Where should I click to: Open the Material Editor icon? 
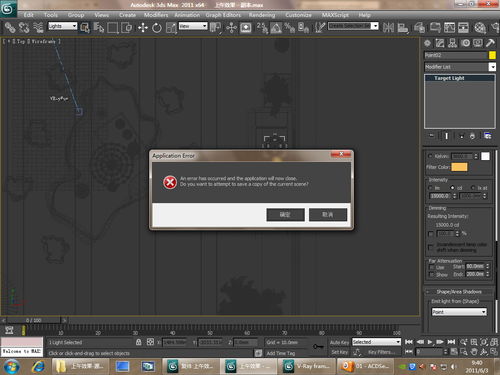480,27
